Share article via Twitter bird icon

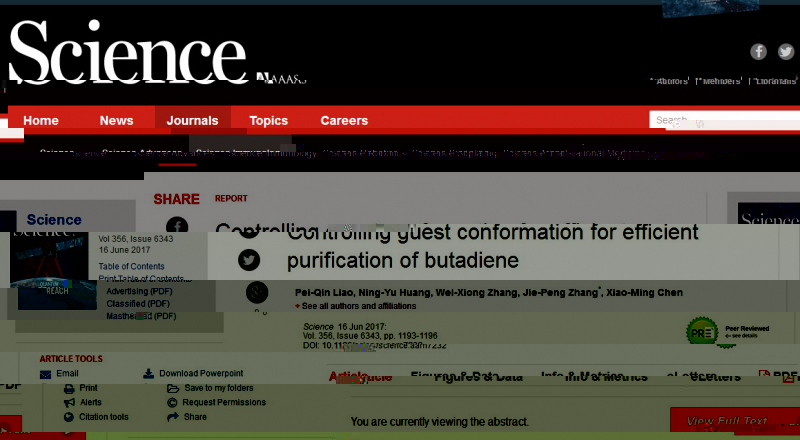click(249, 260)
